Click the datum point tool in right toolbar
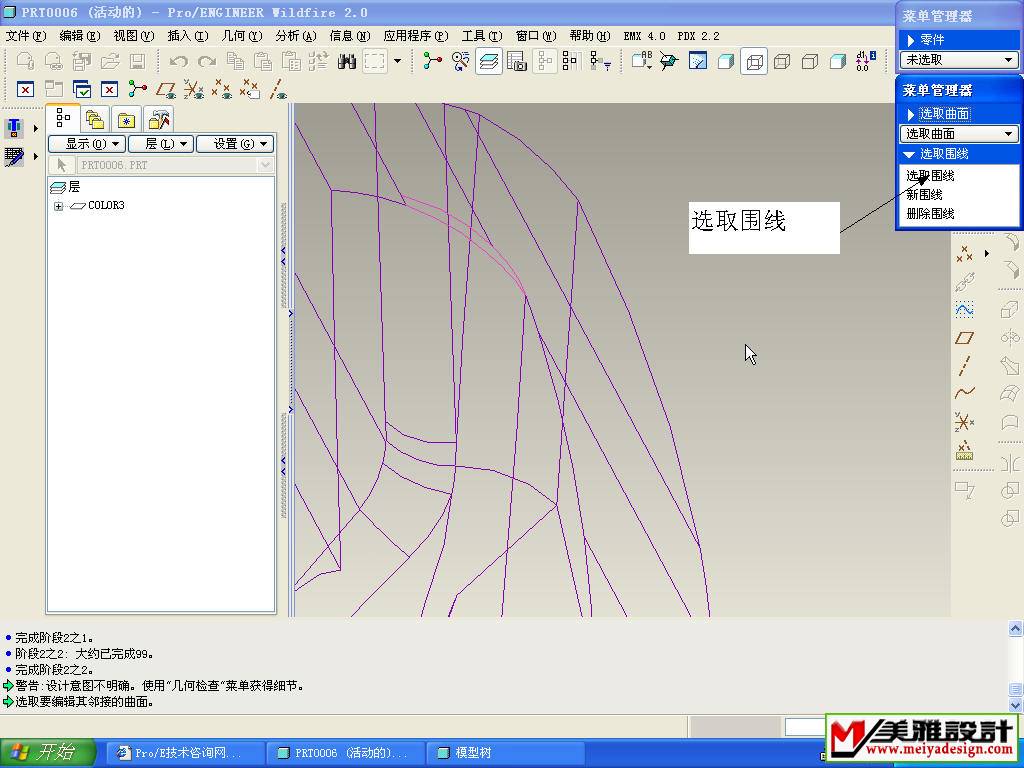1024x768 pixels. pyautogui.click(x=965, y=253)
